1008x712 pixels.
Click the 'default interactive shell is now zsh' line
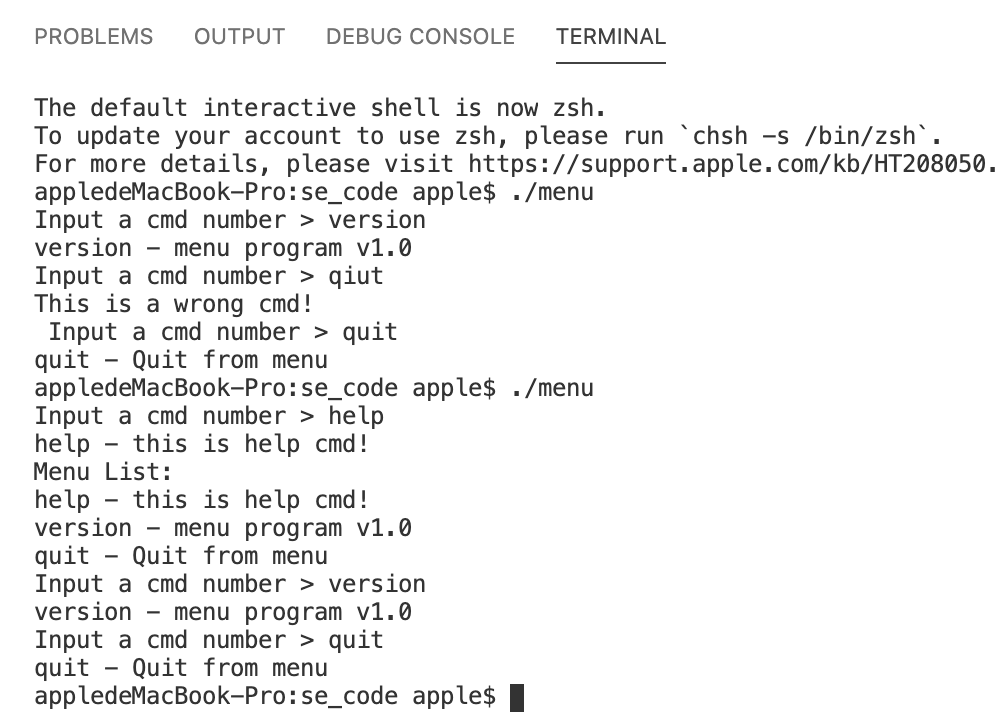[320, 108]
